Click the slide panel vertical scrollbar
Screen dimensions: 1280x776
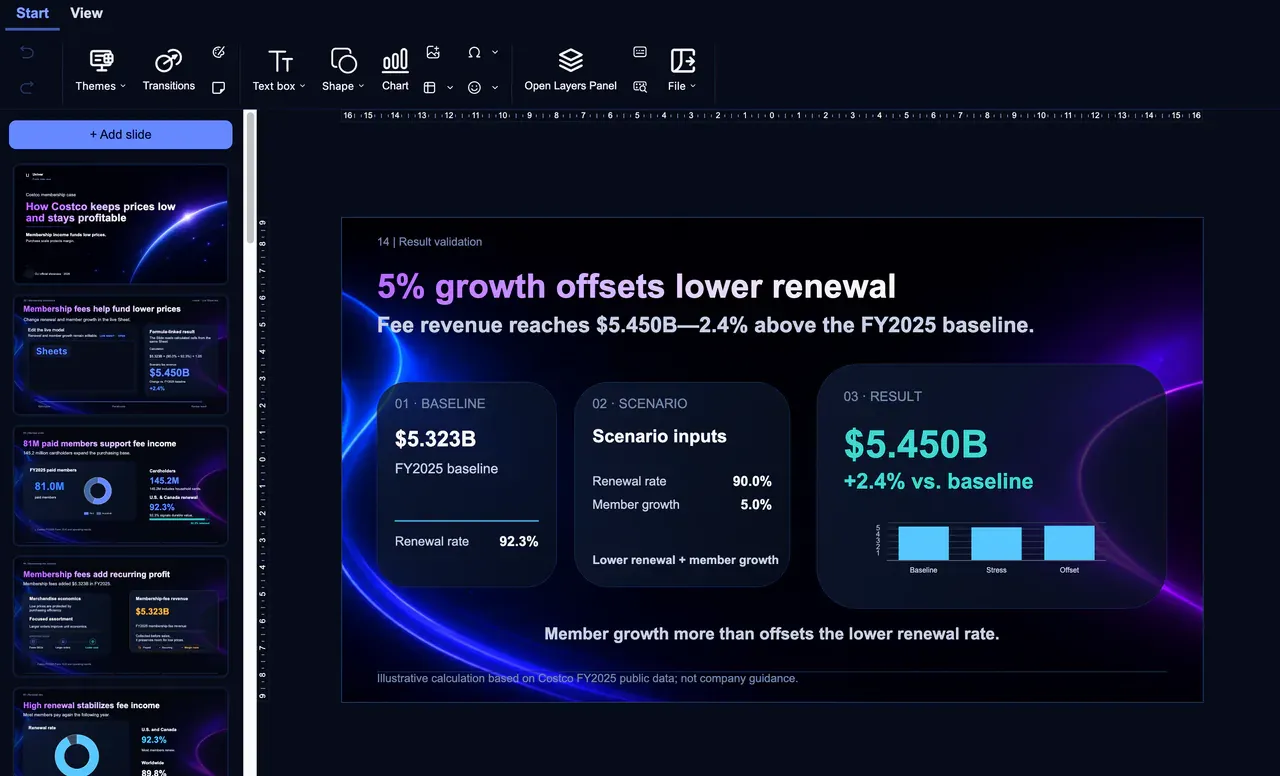pyautogui.click(x=250, y=178)
